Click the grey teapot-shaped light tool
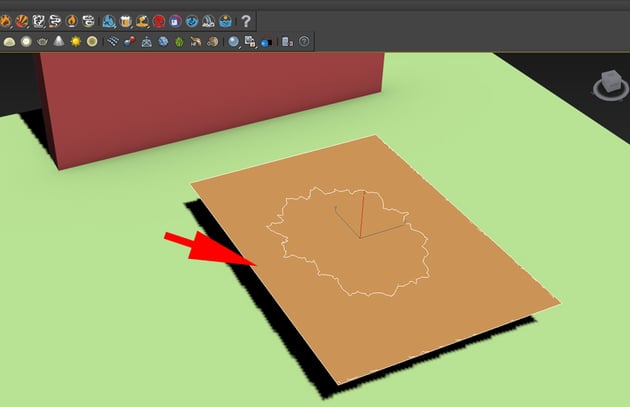 (42, 41)
